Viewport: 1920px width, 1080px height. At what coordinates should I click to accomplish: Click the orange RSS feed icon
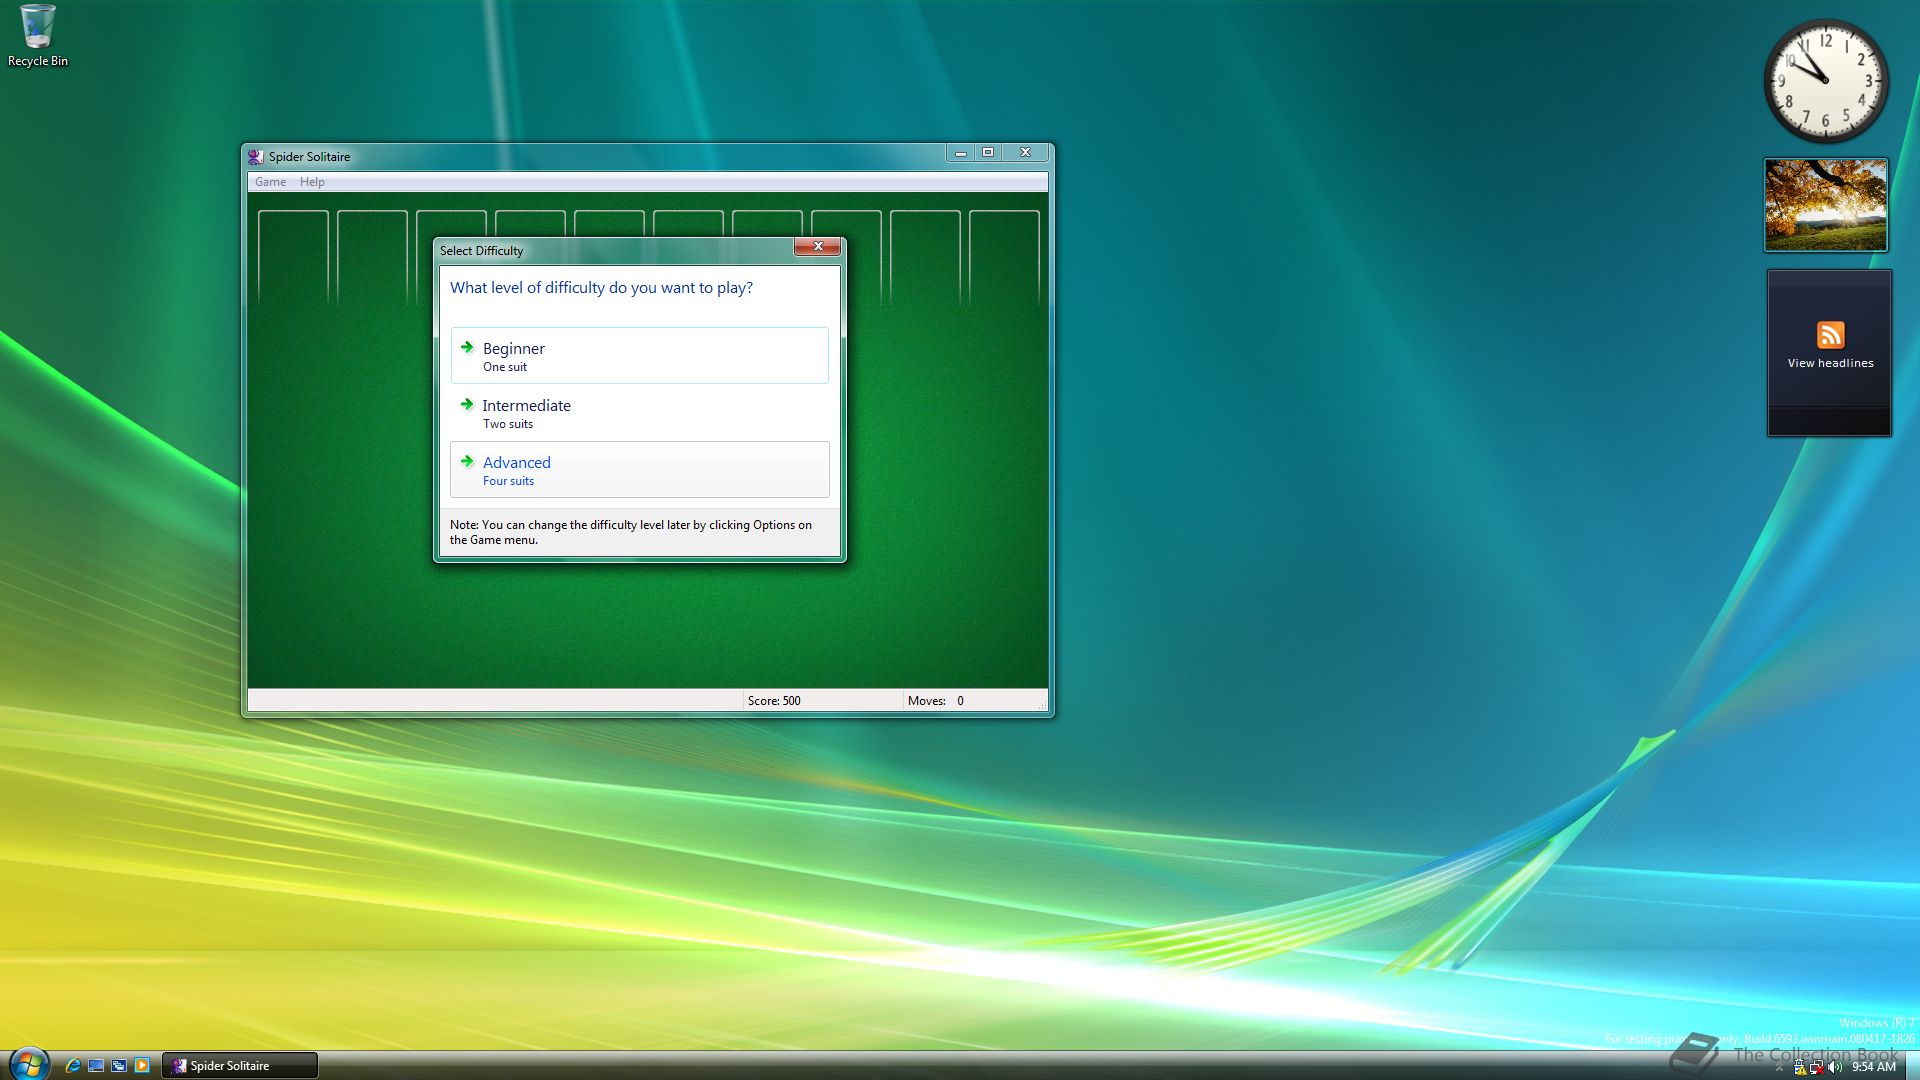[1830, 335]
